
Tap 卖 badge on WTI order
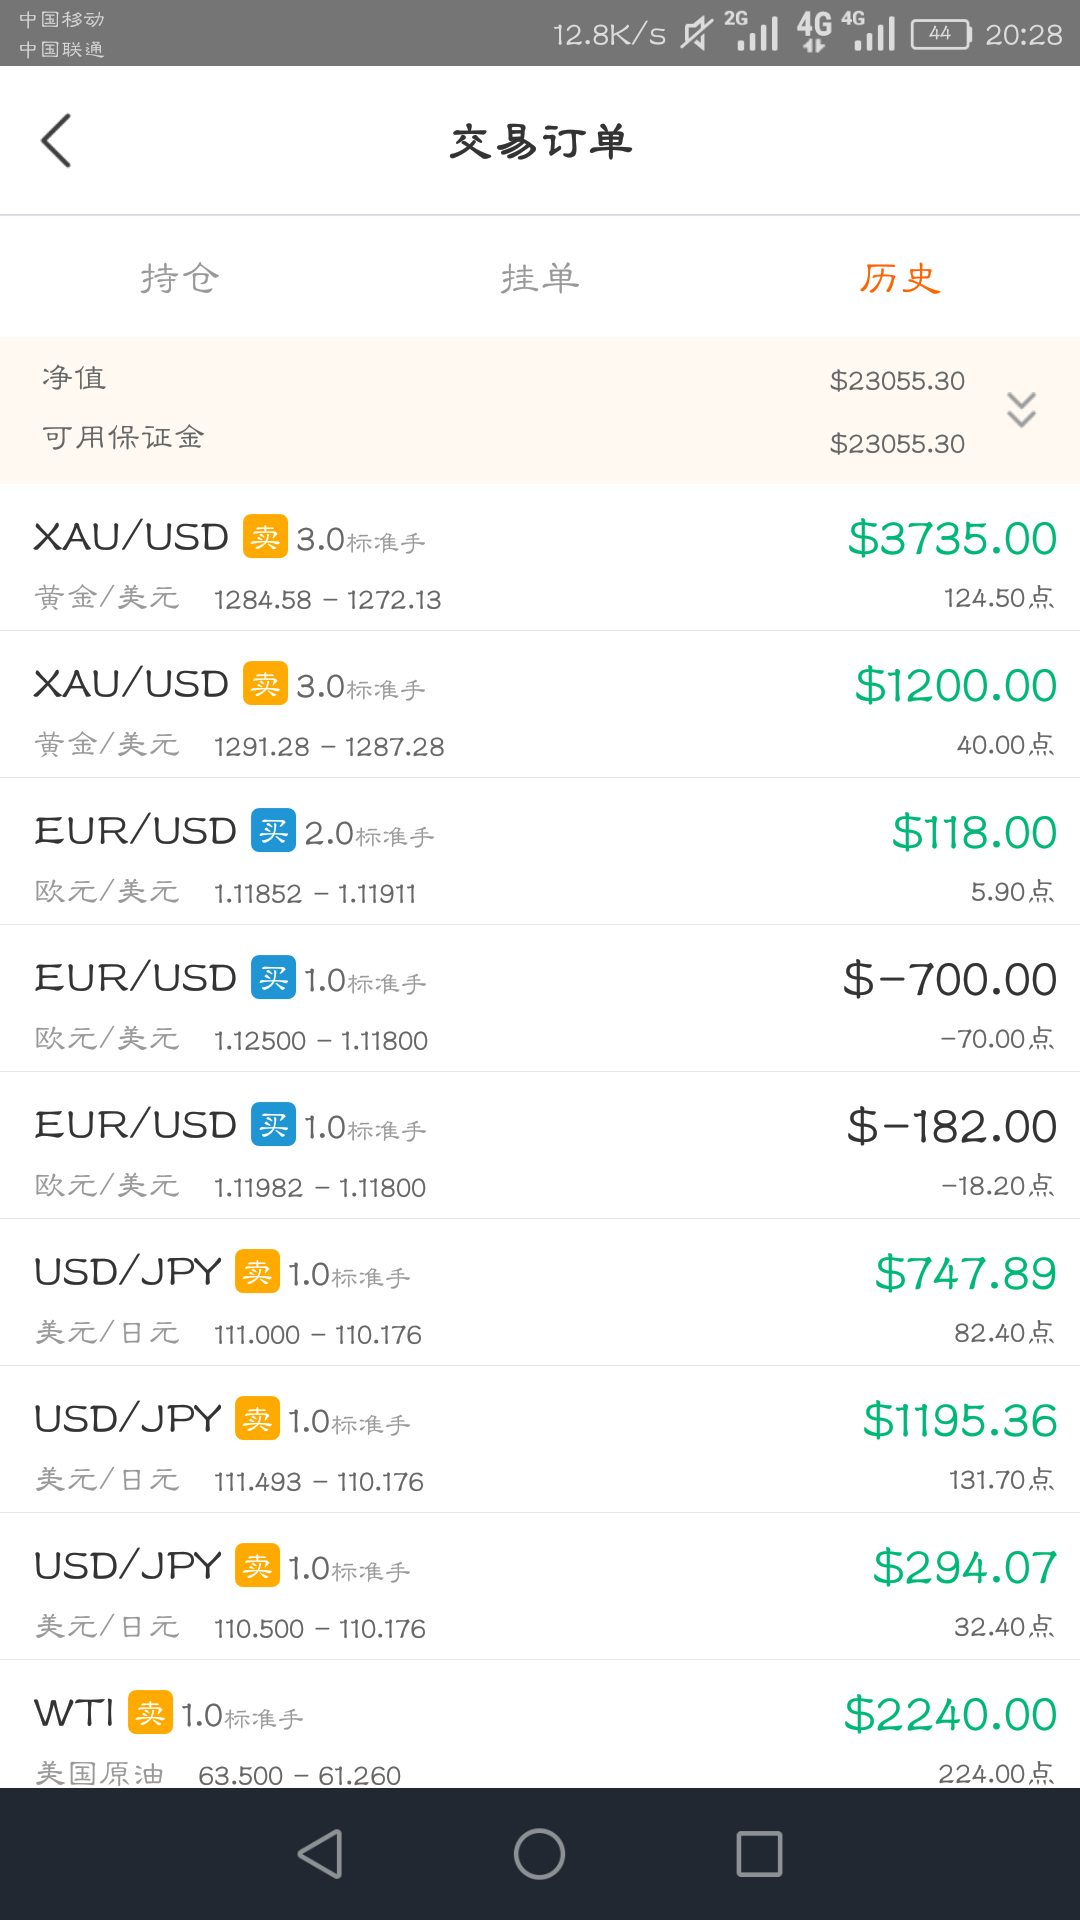(x=150, y=1712)
